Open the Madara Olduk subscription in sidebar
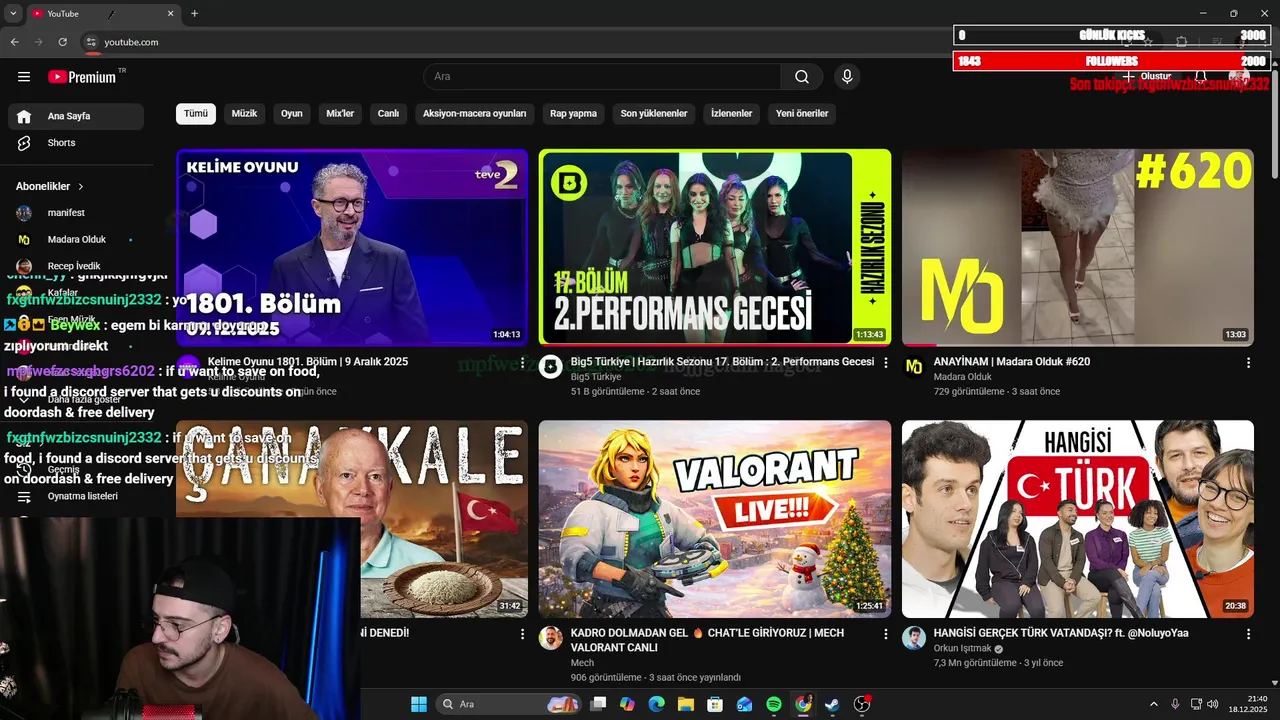This screenshot has height=720, width=1280. point(76,240)
